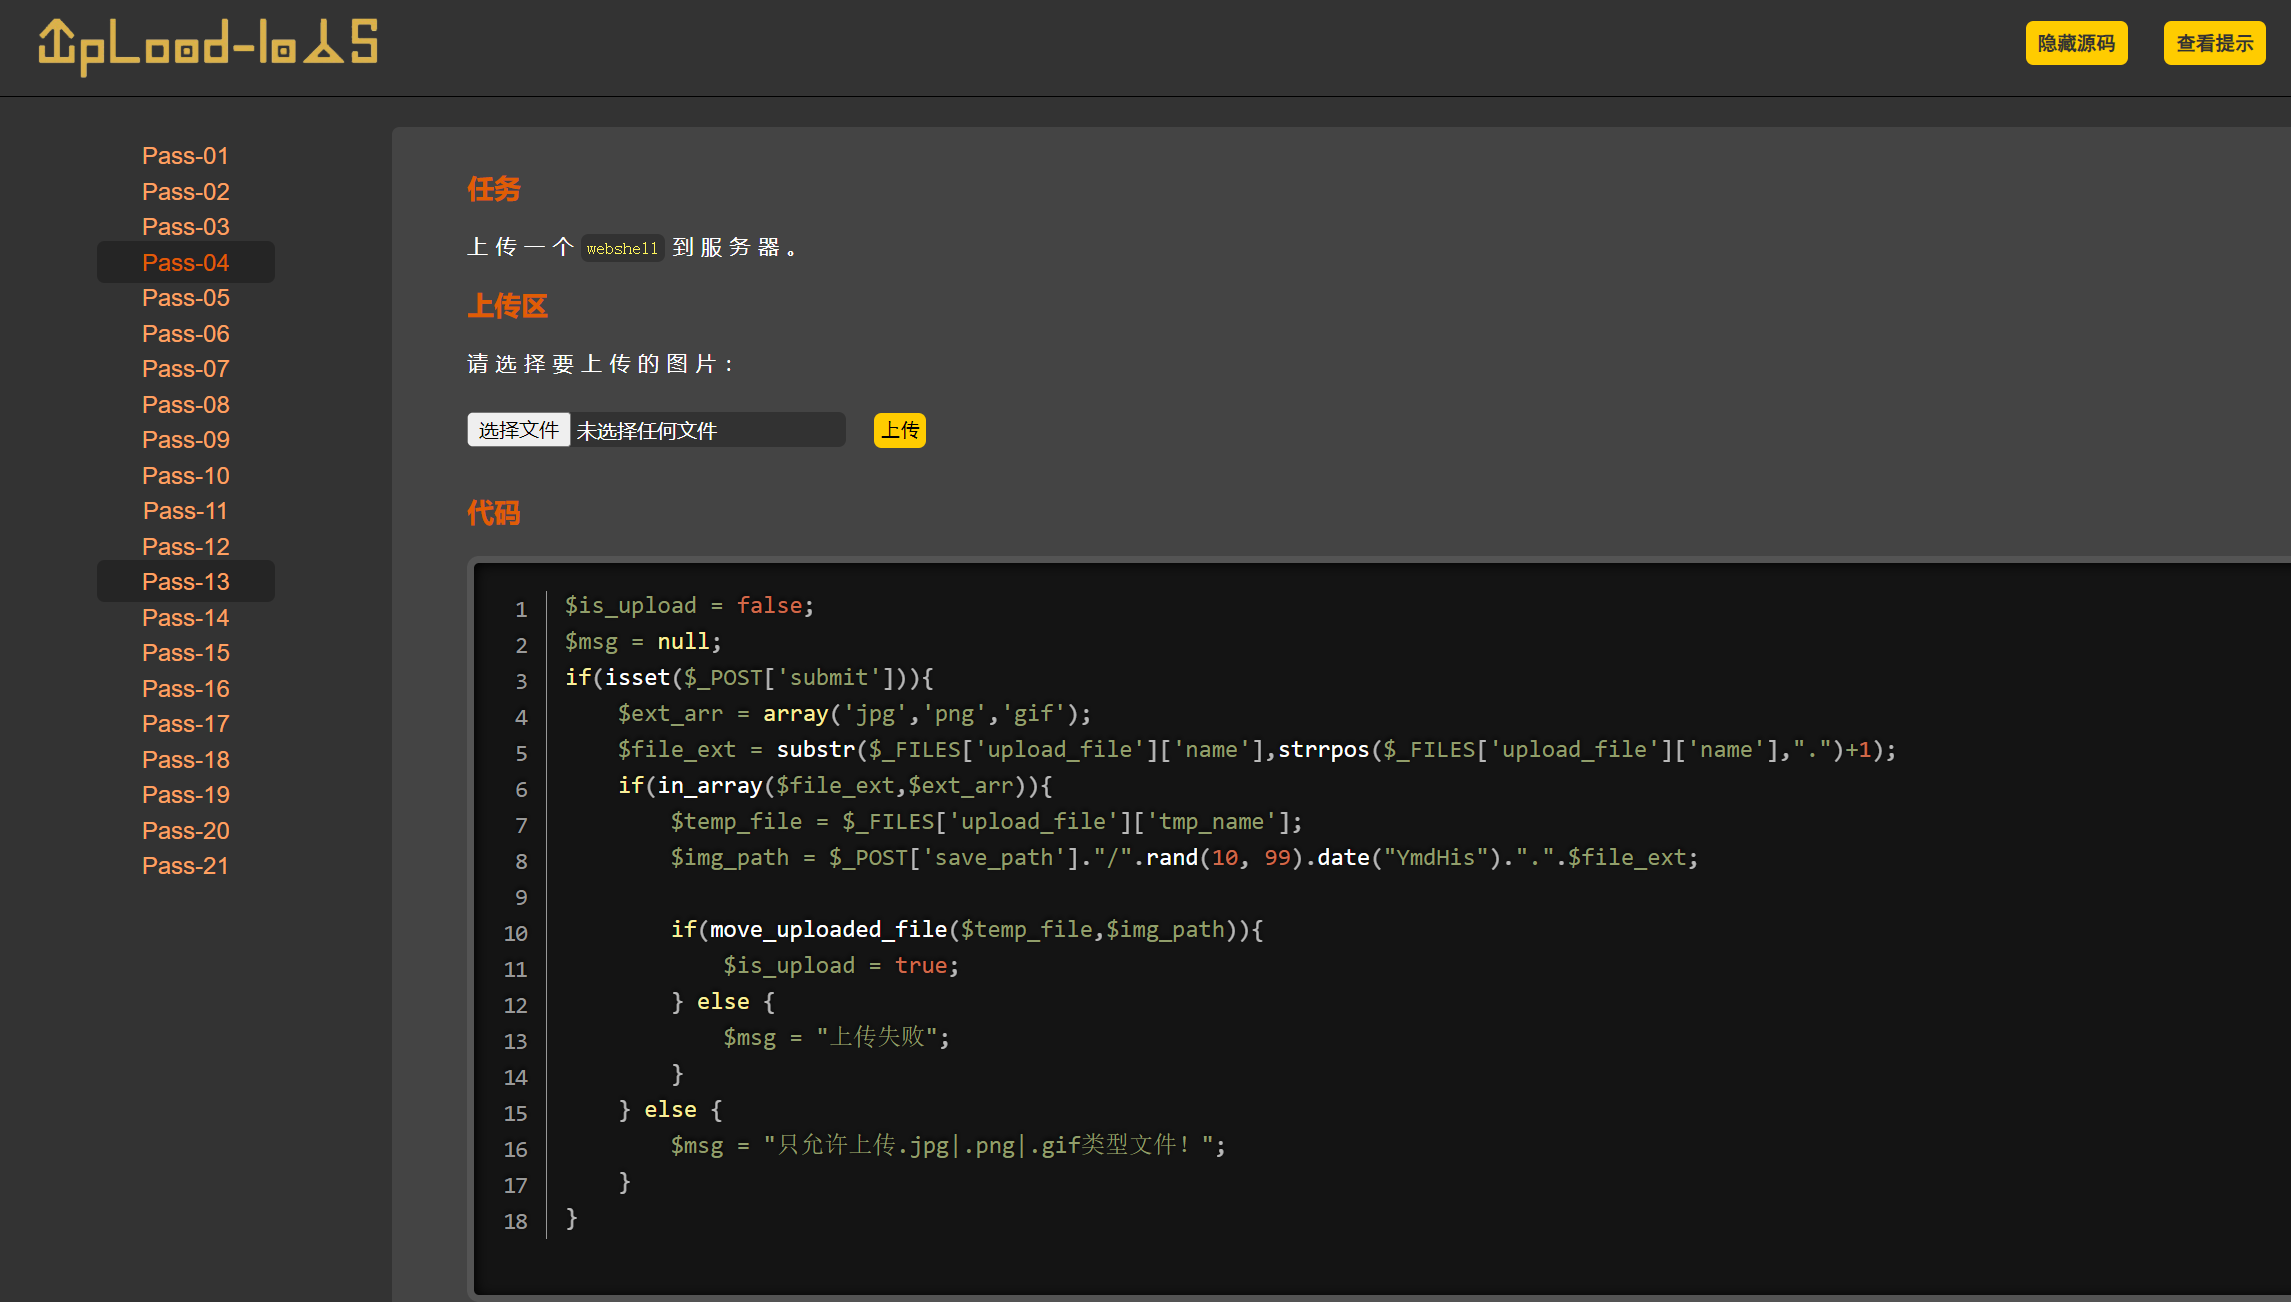The image size is (2291, 1302).
Task: Open the Pass-02 level
Action: pyautogui.click(x=185, y=191)
